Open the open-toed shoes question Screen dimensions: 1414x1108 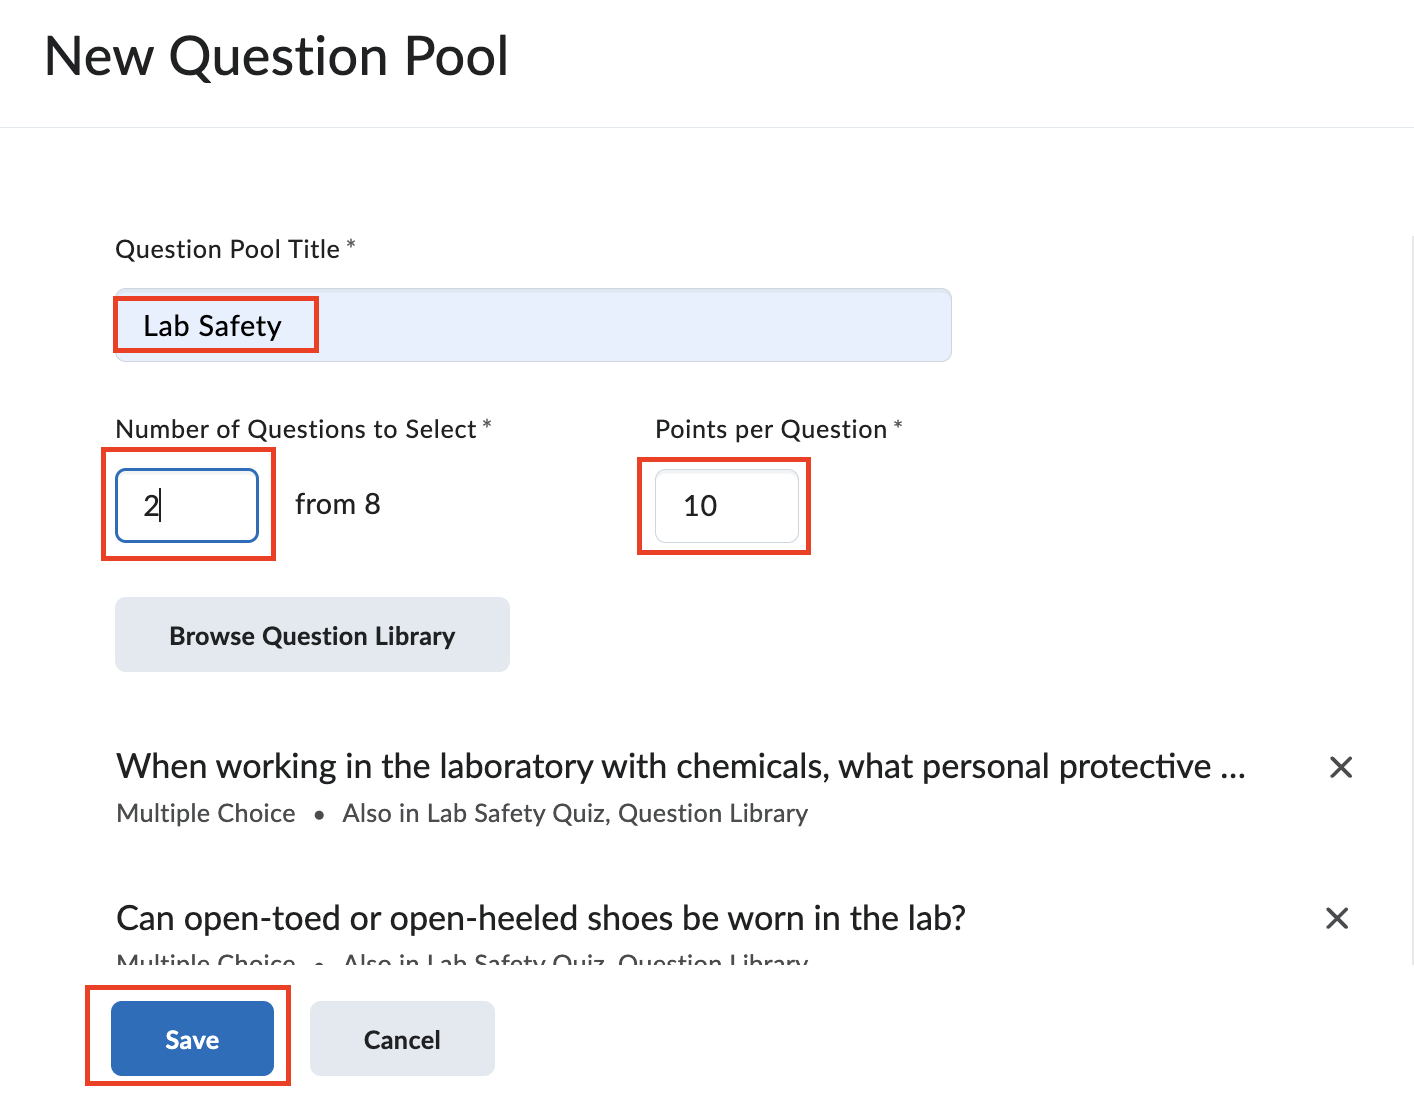(540, 918)
